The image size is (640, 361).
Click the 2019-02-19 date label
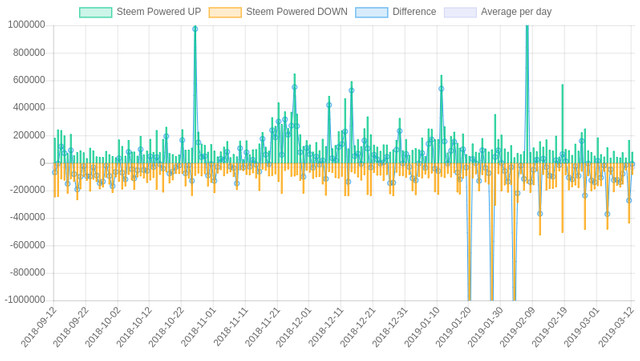tap(549, 327)
